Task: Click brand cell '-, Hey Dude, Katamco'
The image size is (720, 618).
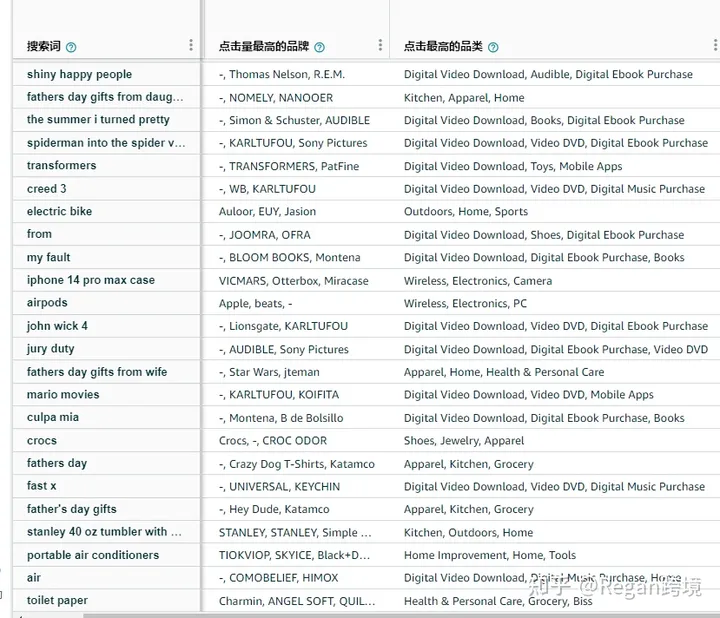Action: (x=274, y=509)
